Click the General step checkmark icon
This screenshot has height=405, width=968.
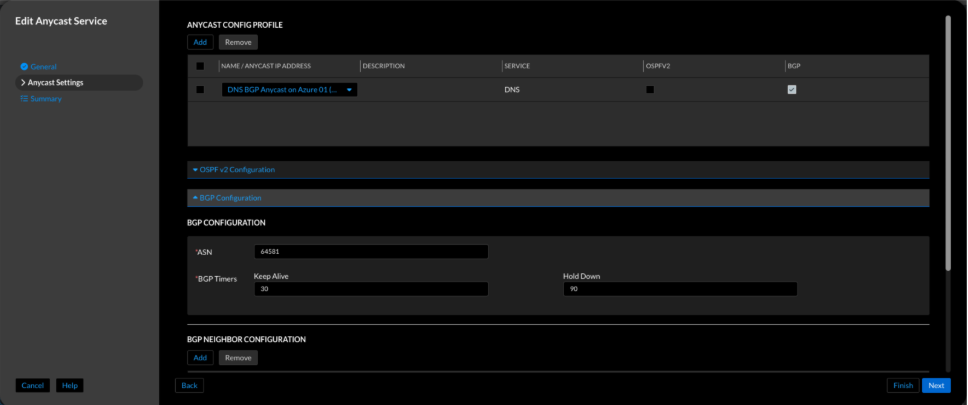(x=23, y=67)
